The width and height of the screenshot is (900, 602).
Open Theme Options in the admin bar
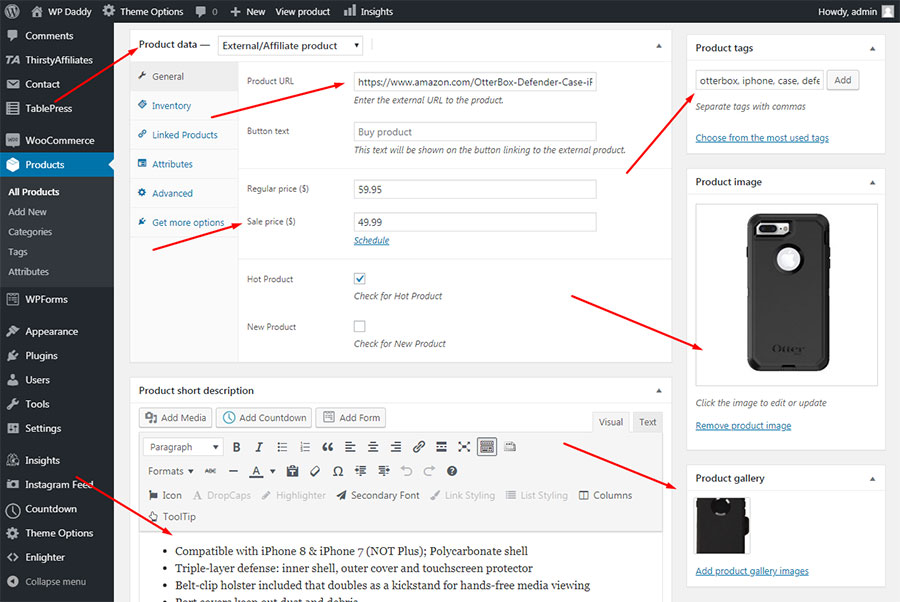tap(143, 11)
